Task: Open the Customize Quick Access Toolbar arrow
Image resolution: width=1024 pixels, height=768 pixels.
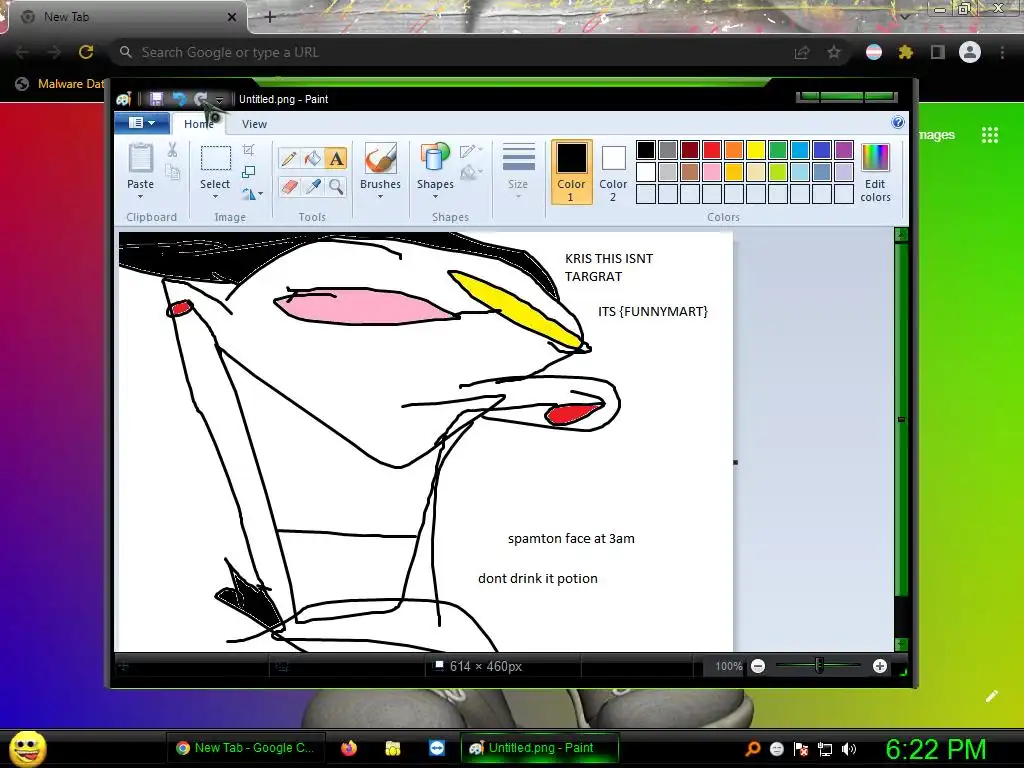Action: [219, 99]
